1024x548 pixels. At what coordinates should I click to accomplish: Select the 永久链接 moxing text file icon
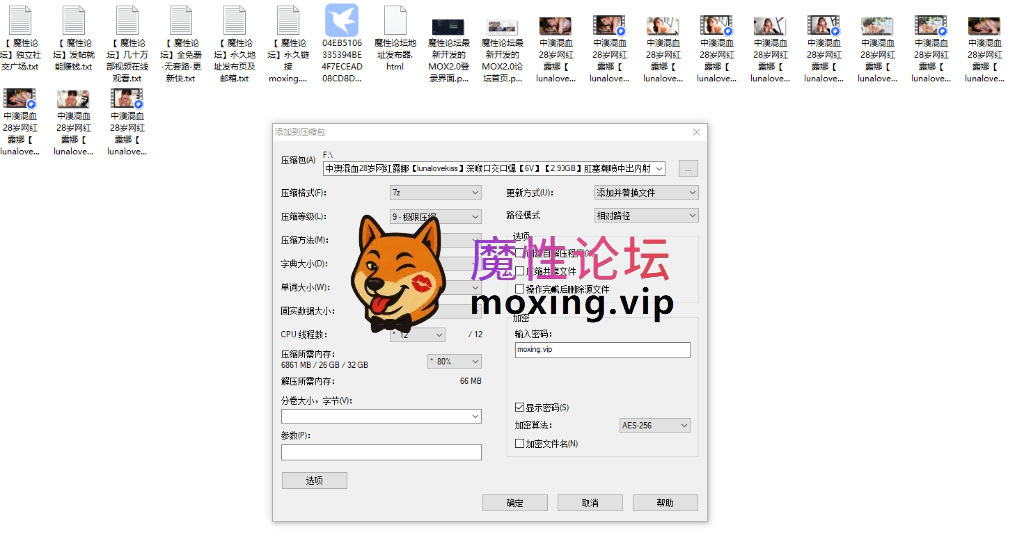point(288,20)
